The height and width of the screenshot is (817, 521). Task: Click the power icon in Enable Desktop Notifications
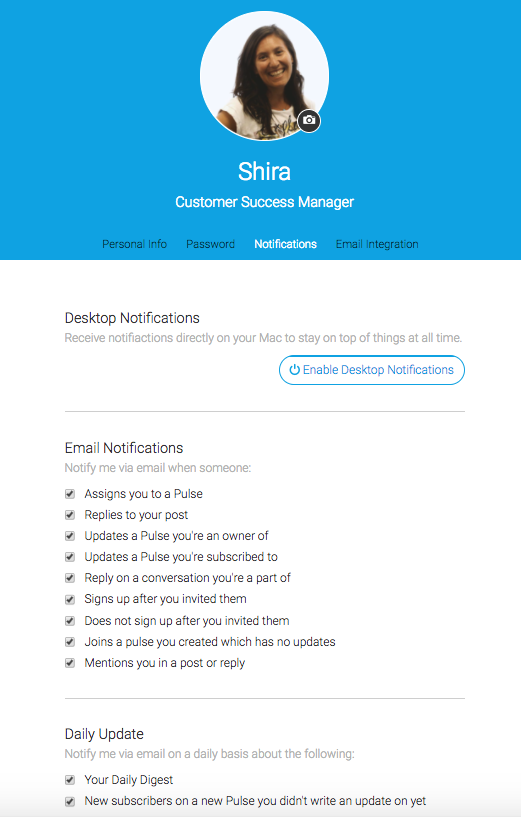click(294, 369)
